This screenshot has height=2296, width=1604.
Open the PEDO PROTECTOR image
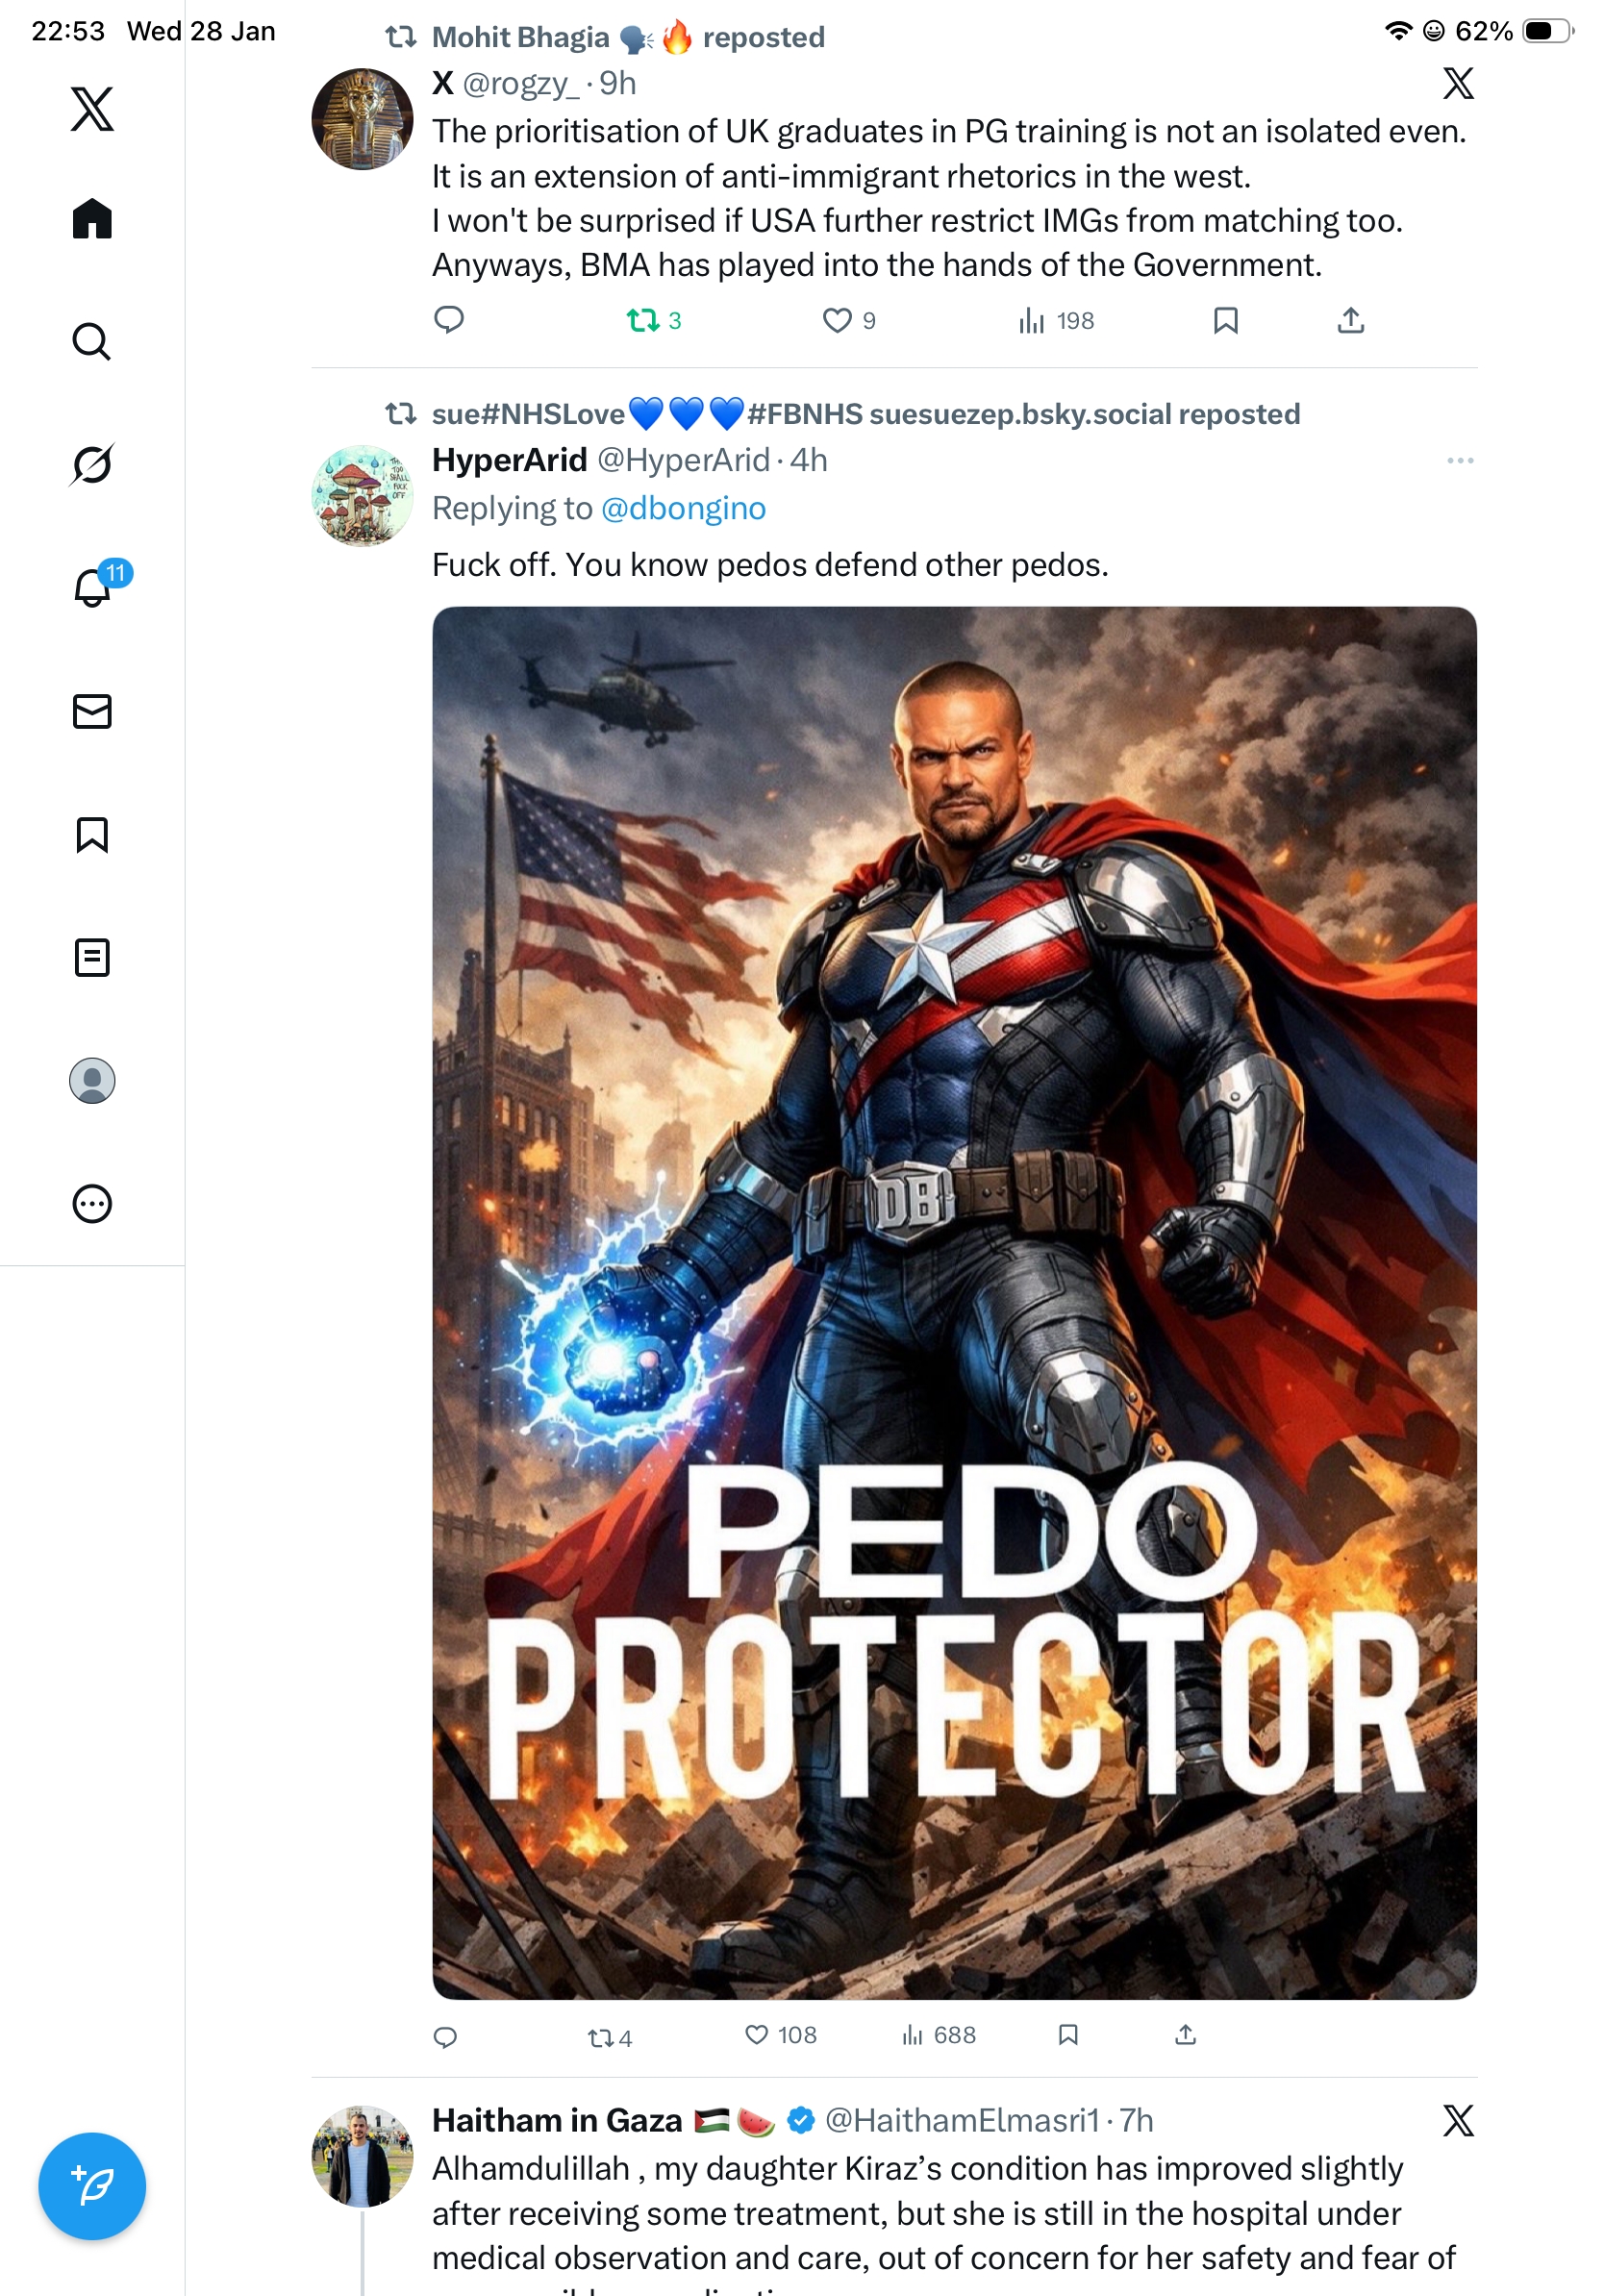[954, 1302]
